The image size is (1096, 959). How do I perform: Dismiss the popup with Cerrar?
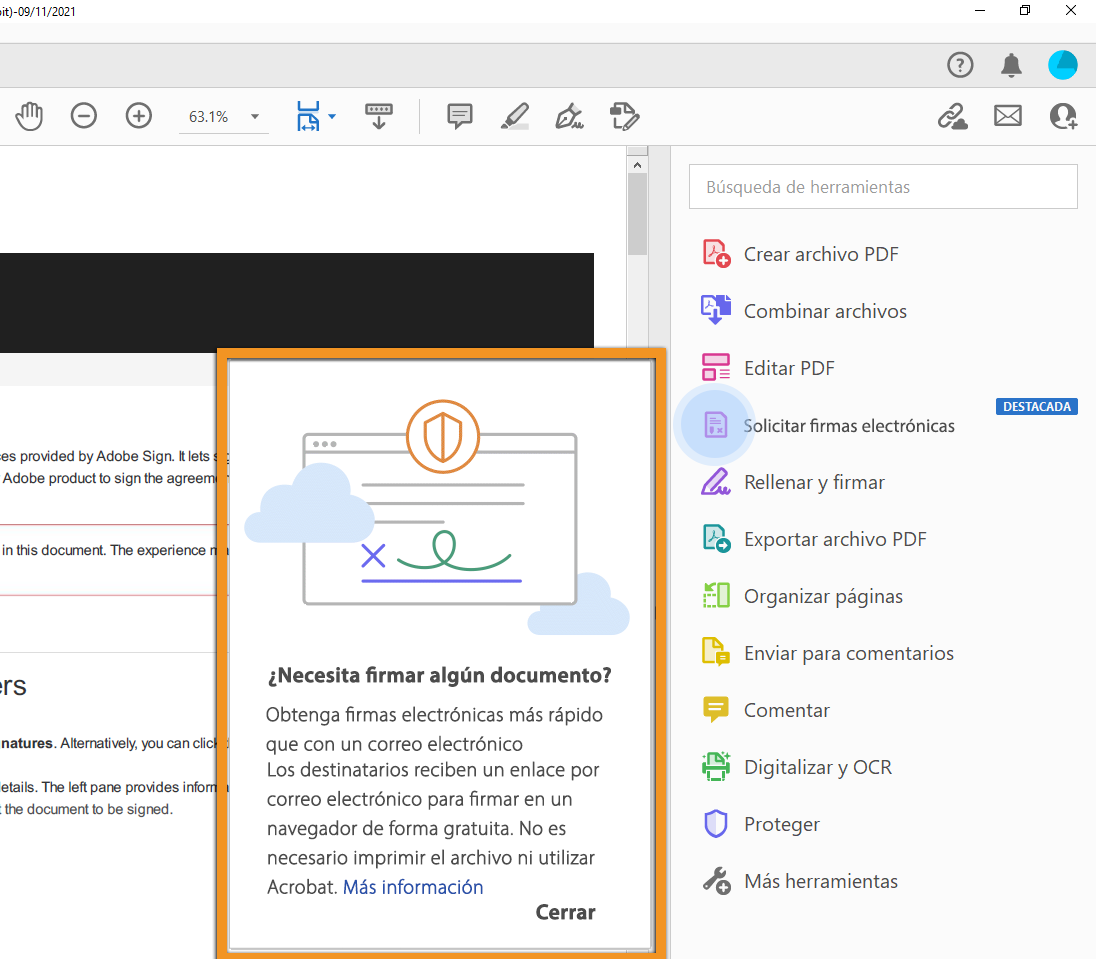click(x=565, y=912)
